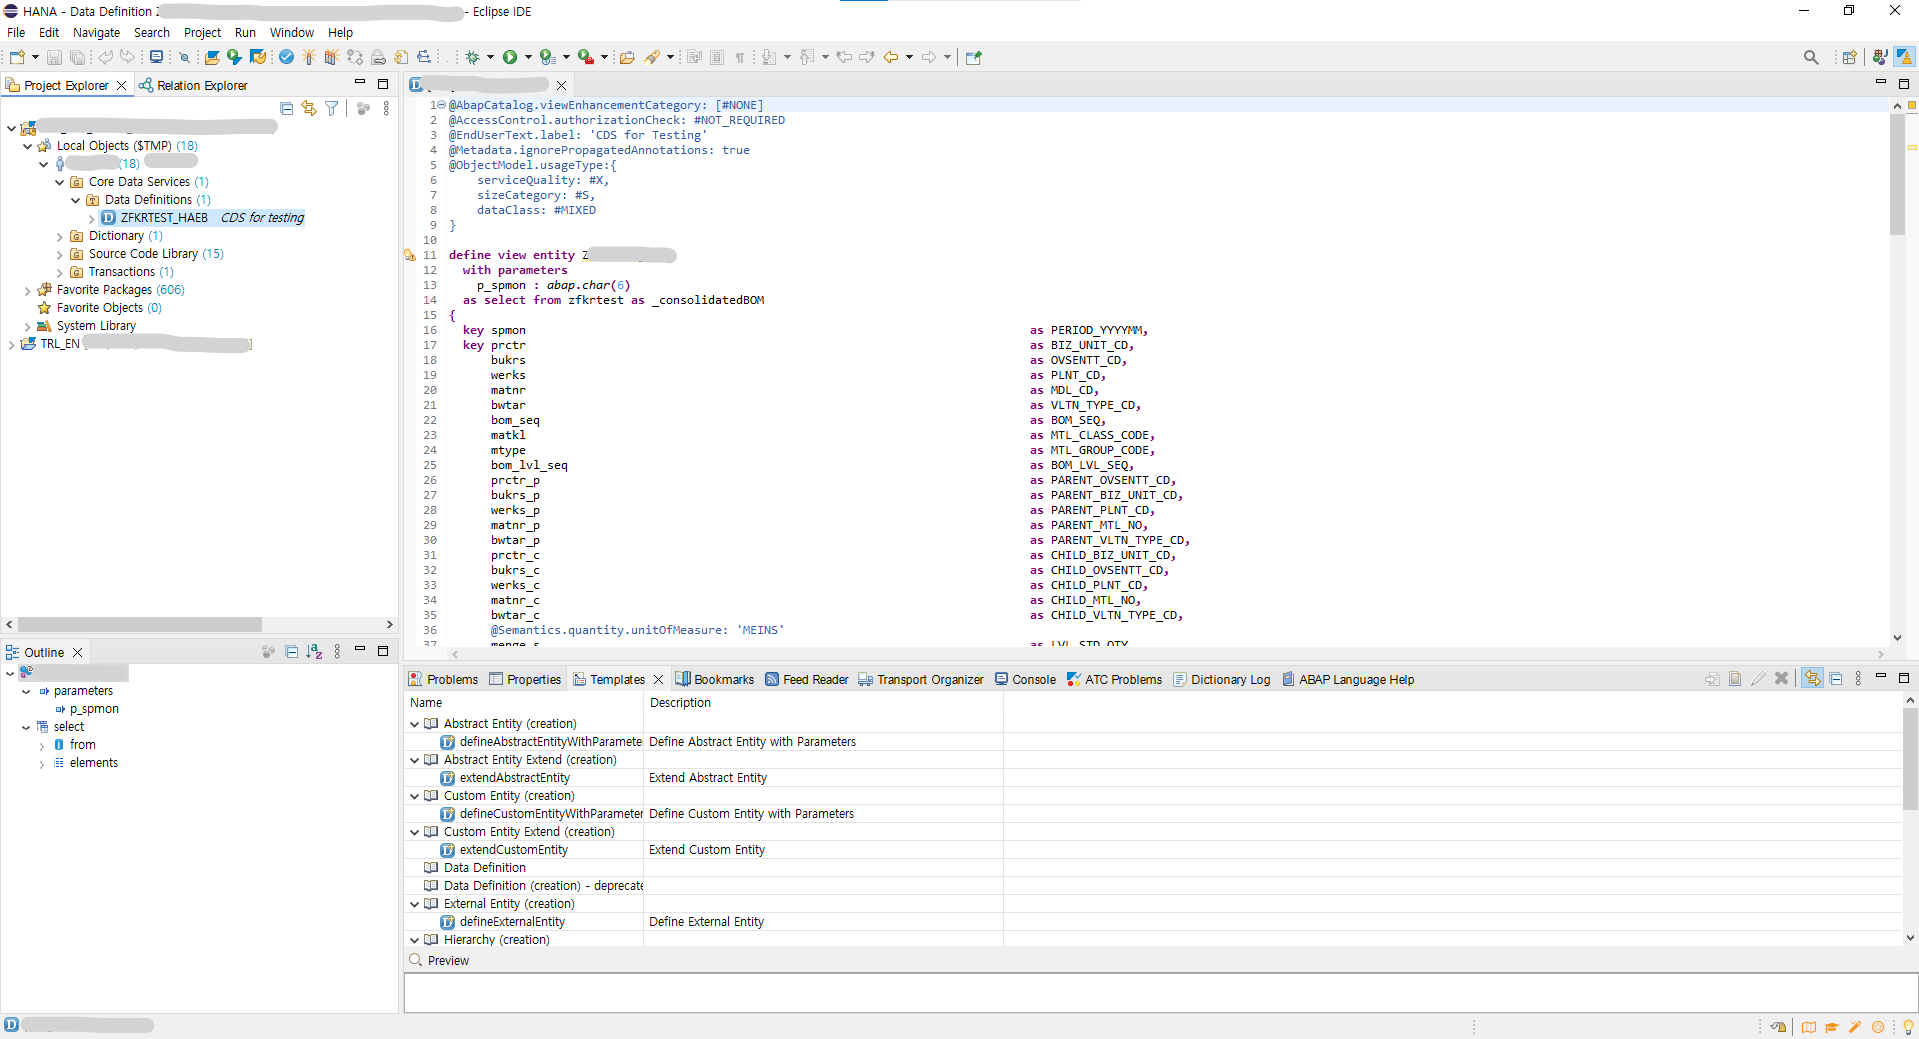Expand Favorite Packages node
1919x1039 pixels.
(28, 291)
